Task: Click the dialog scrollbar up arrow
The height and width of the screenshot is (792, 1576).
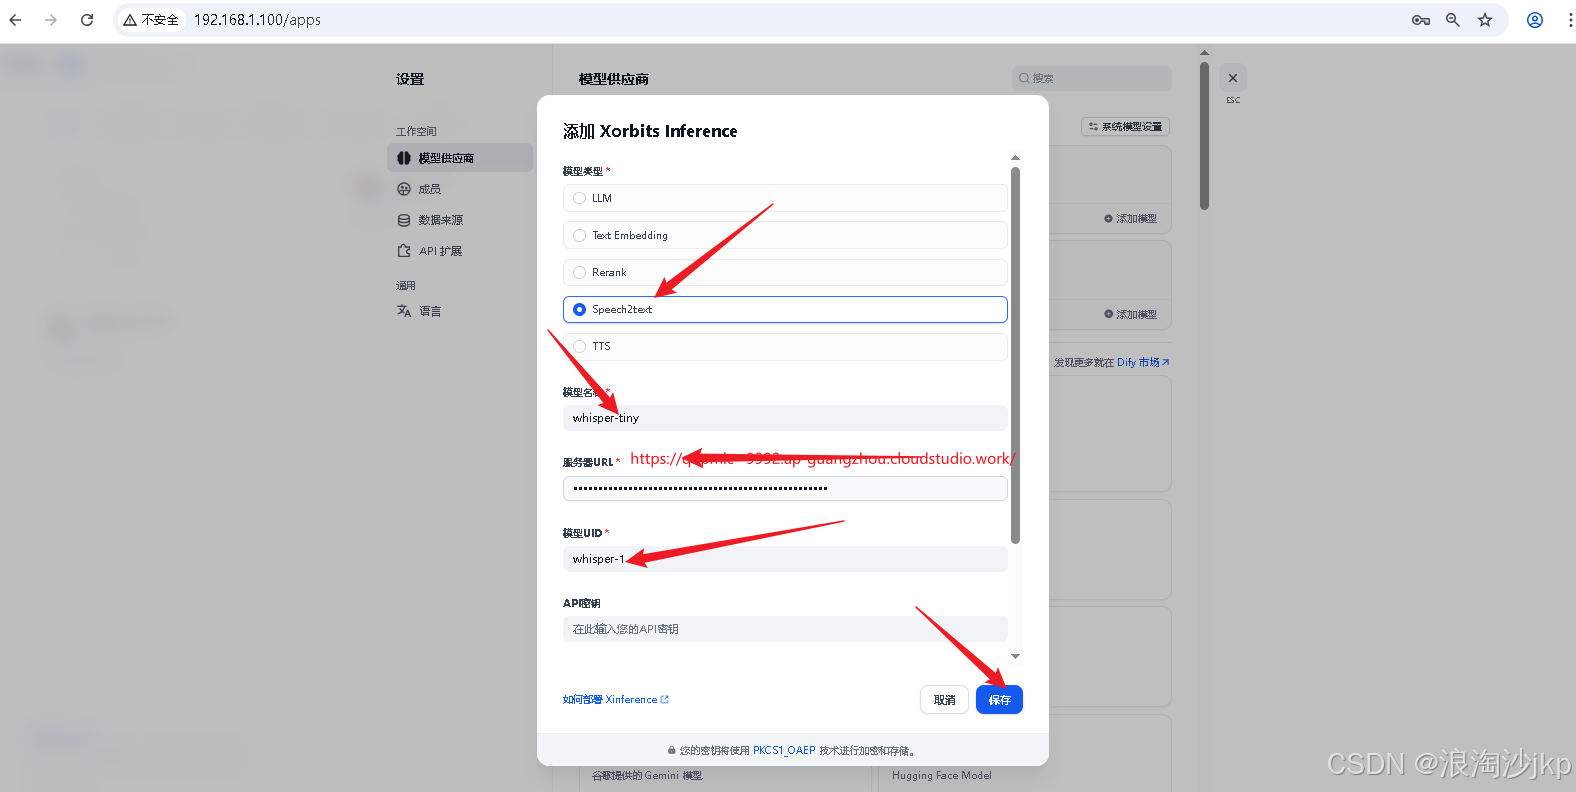Action: [1015, 158]
